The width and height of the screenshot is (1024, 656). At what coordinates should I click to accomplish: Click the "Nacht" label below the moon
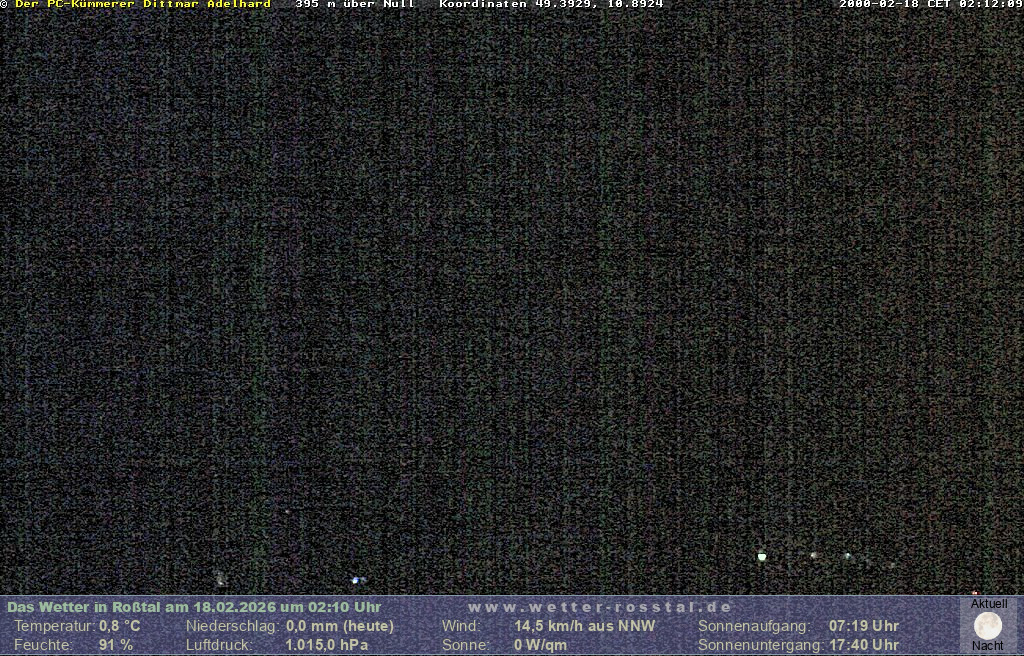tap(988, 646)
